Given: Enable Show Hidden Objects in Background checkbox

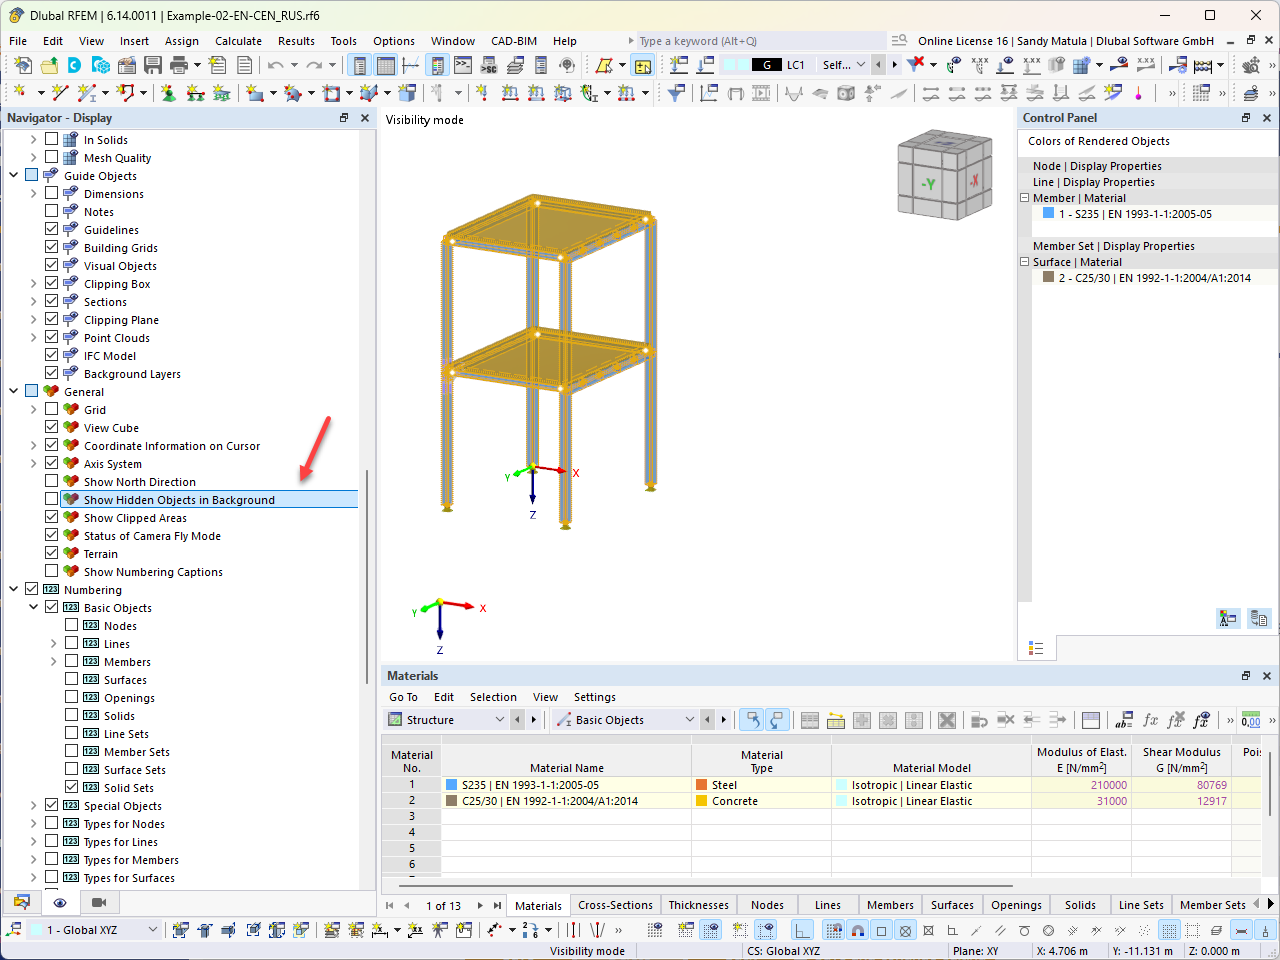Looking at the screenshot, I should pos(51,499).
